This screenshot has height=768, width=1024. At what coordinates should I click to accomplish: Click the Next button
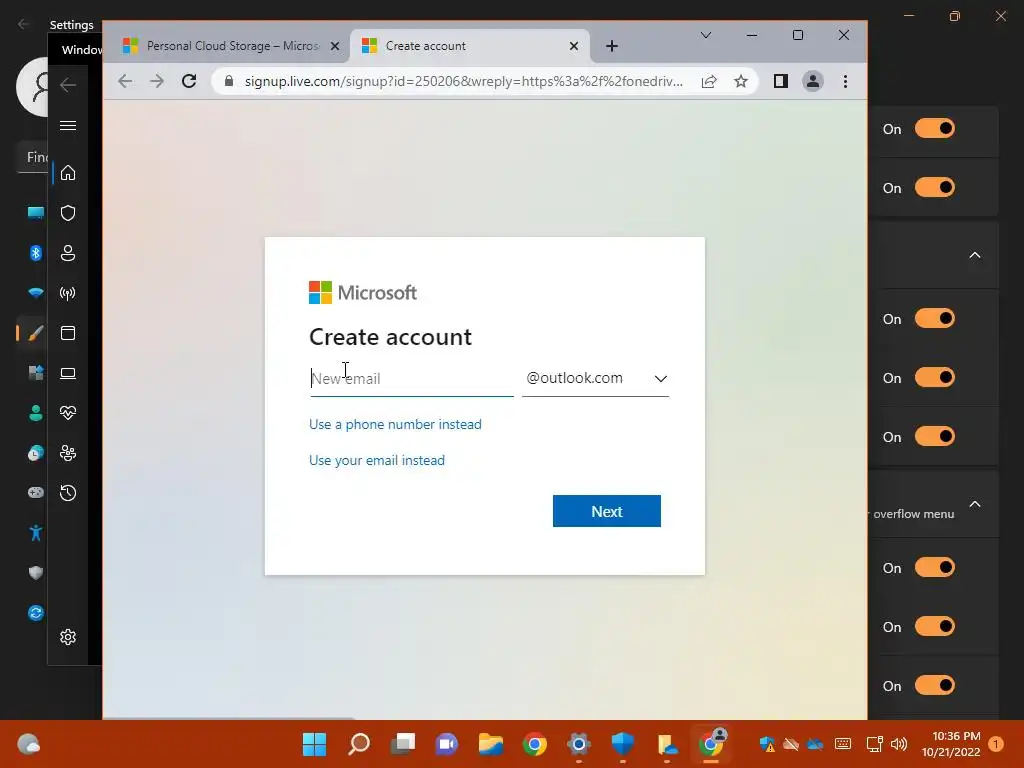point(607,511)
